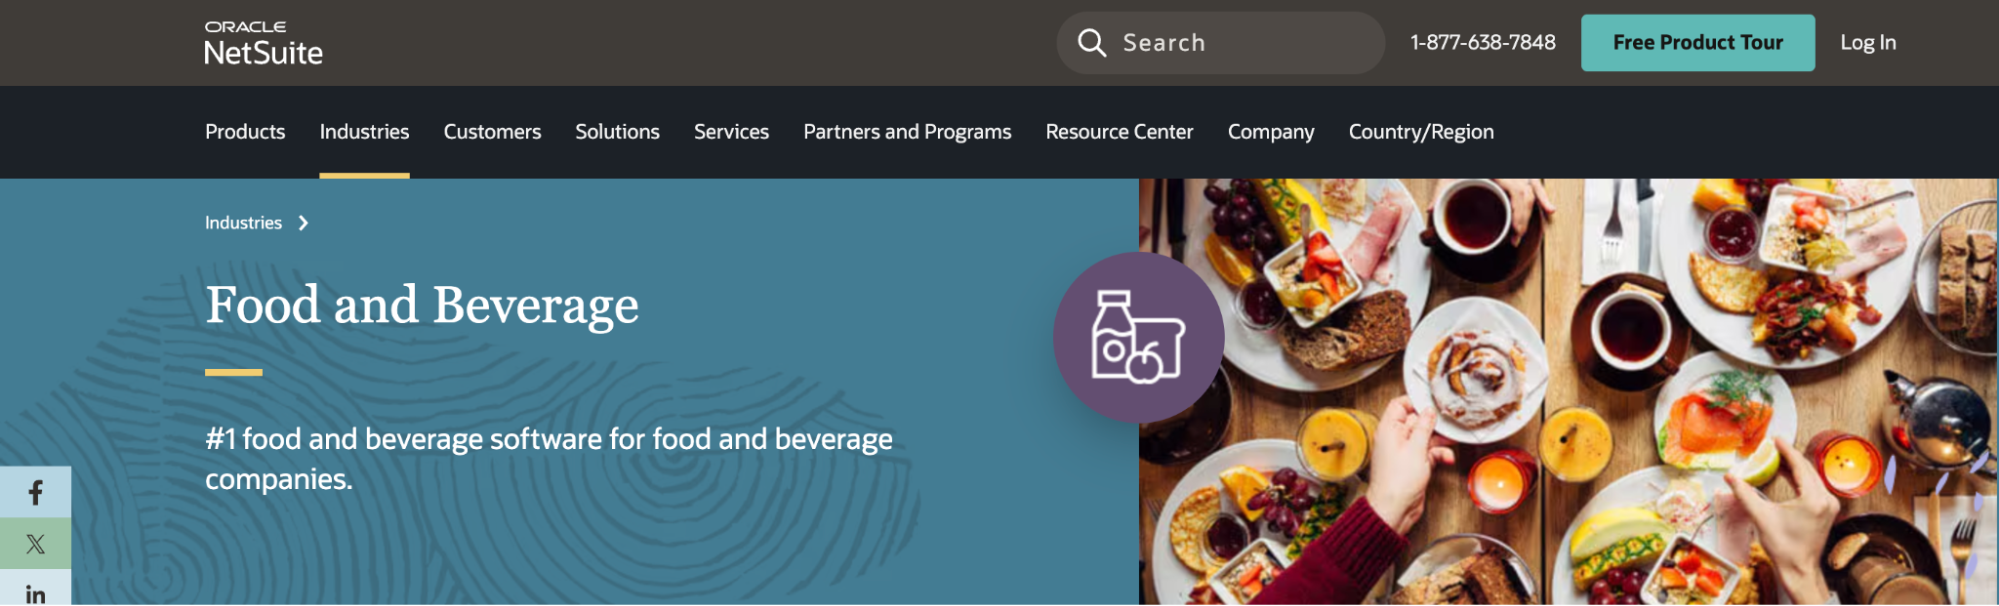Switch to the Services section
Image resolution: width=1999 pixels, height=606 pixels.
731,131
